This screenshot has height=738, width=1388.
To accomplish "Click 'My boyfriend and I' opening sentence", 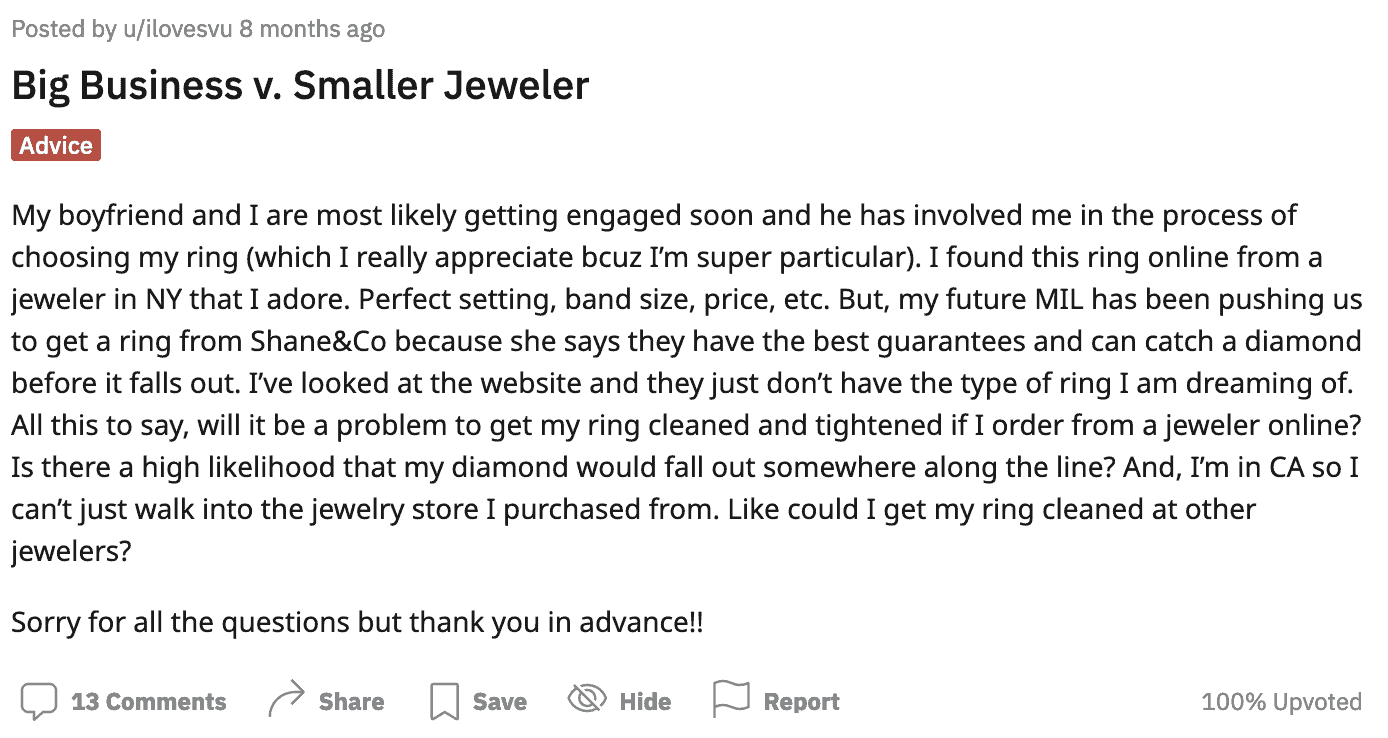I will click(x=126, y=215).
